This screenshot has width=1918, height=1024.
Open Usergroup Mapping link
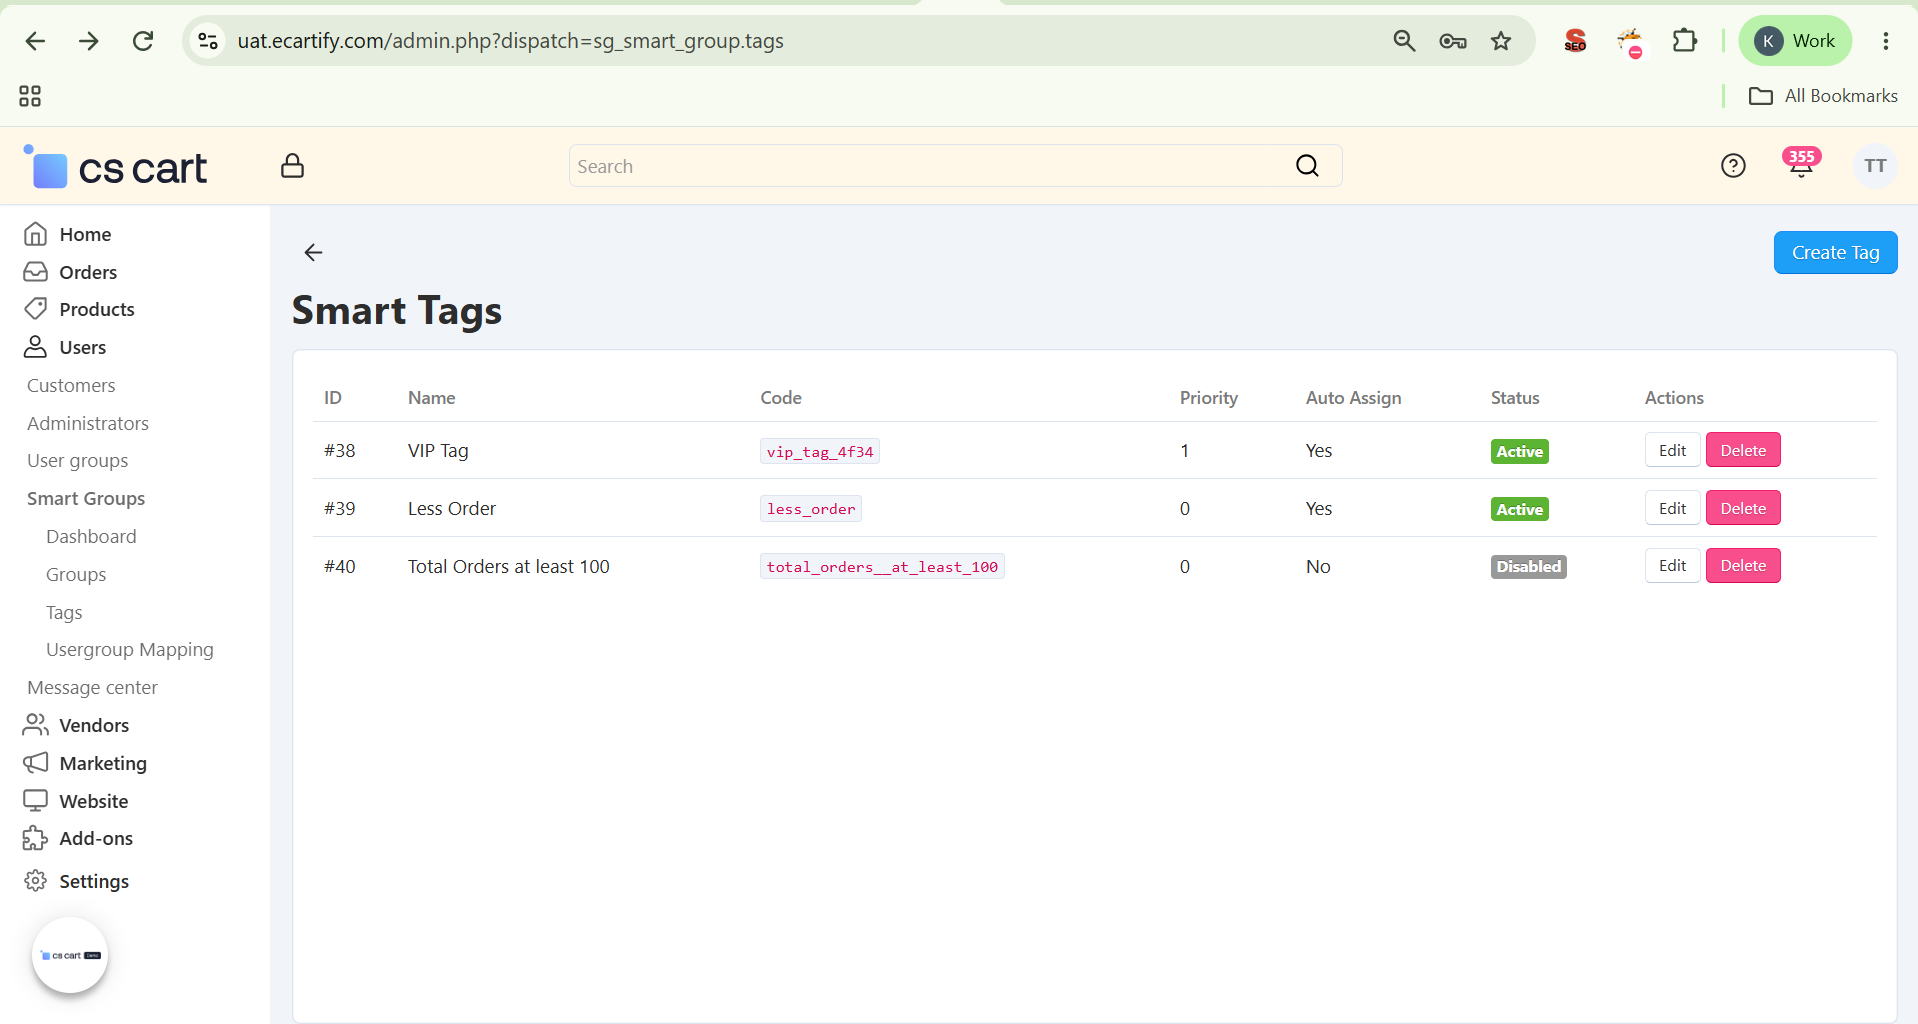click(130, 650)
